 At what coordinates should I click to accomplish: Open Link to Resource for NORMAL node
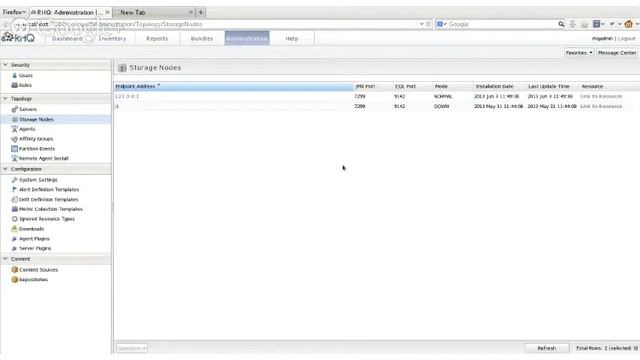coord(601,96)
